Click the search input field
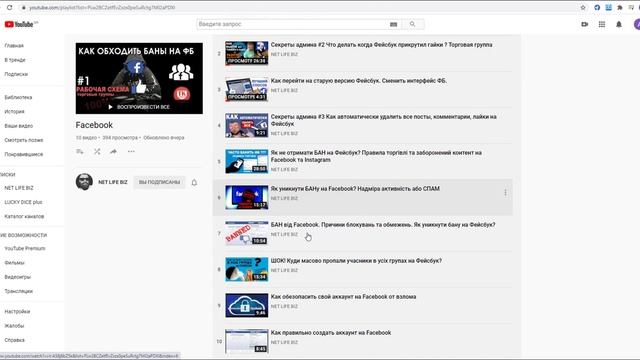The width and height of the screenshot is (640, 360). point(292,24)
